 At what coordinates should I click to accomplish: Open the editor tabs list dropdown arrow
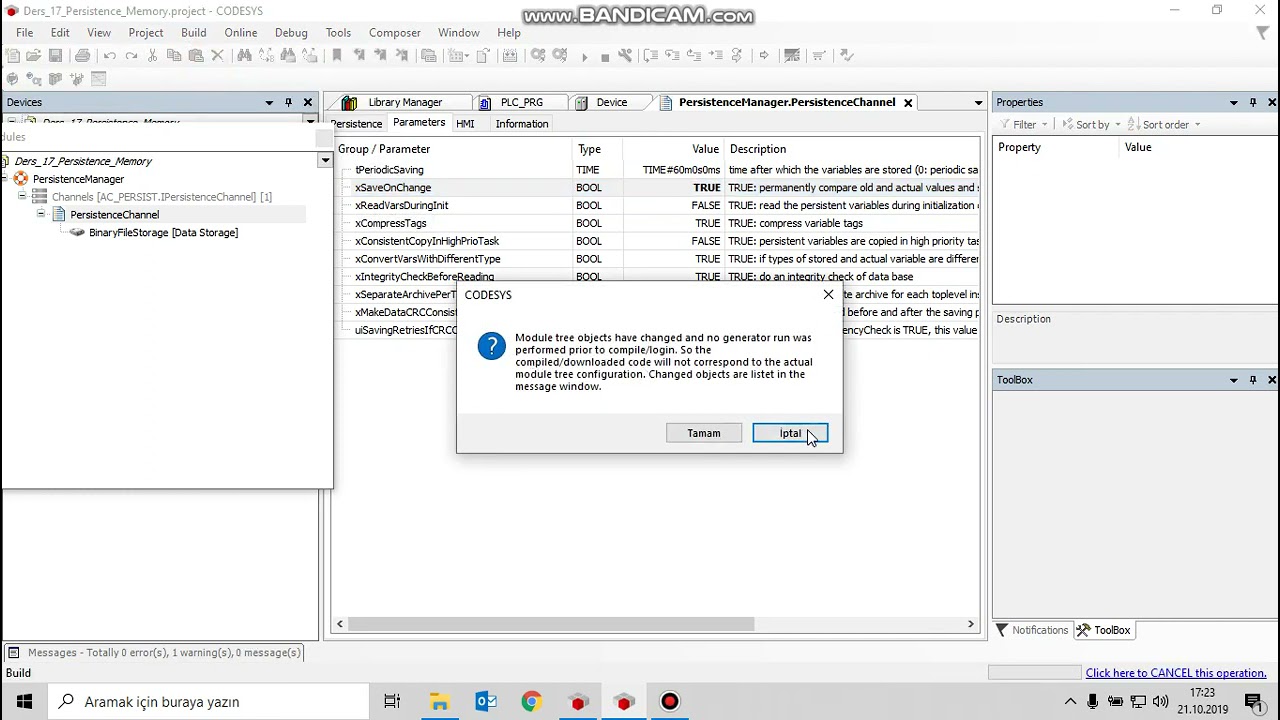pos(978,103)
